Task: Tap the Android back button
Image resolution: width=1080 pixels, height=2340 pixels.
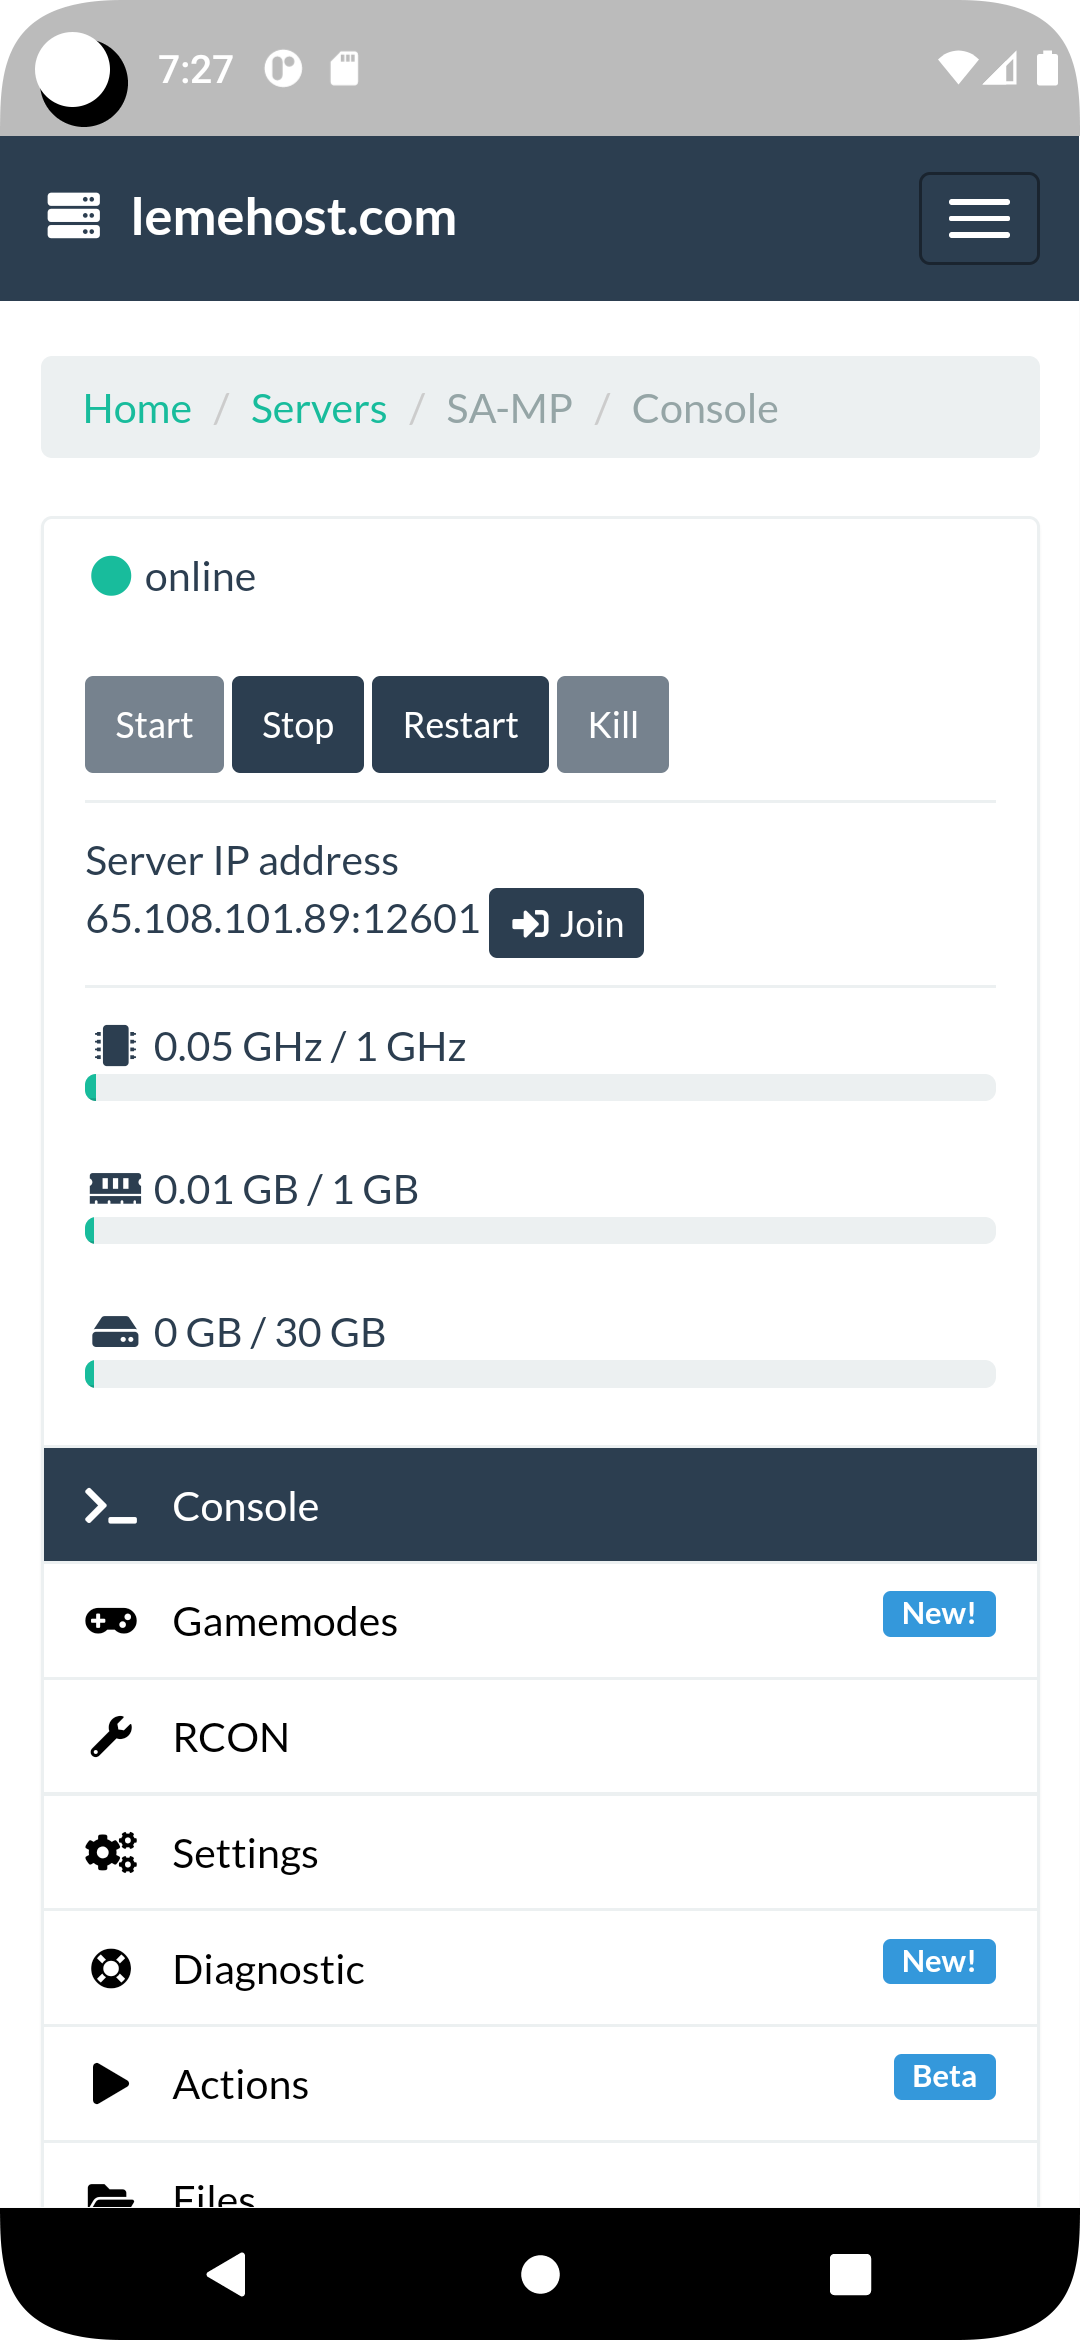Action: [x=227, y=2274]
